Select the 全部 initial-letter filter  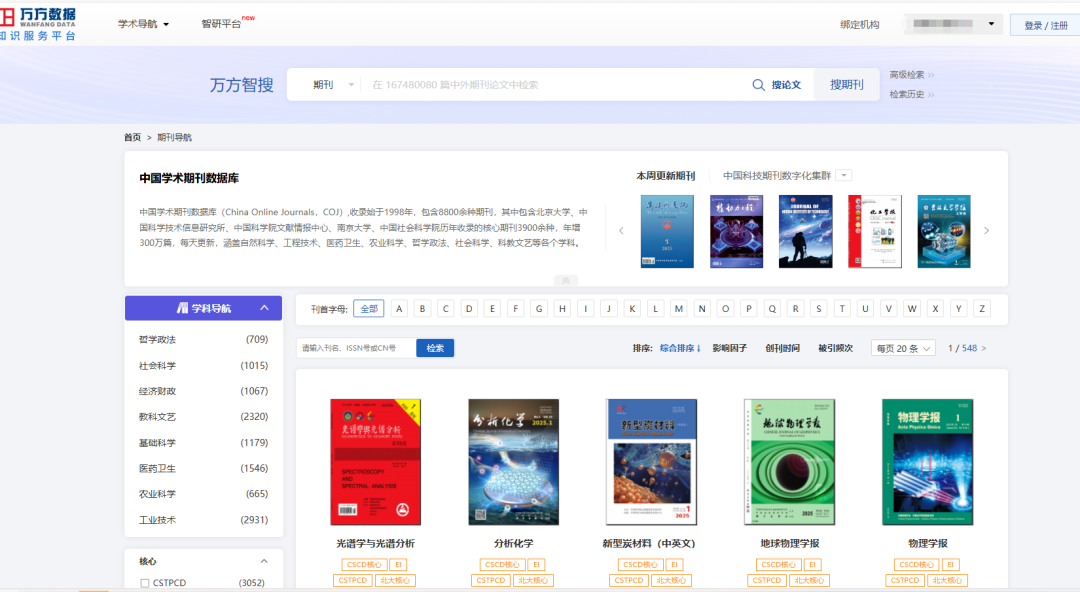click(x=368, y=309)
